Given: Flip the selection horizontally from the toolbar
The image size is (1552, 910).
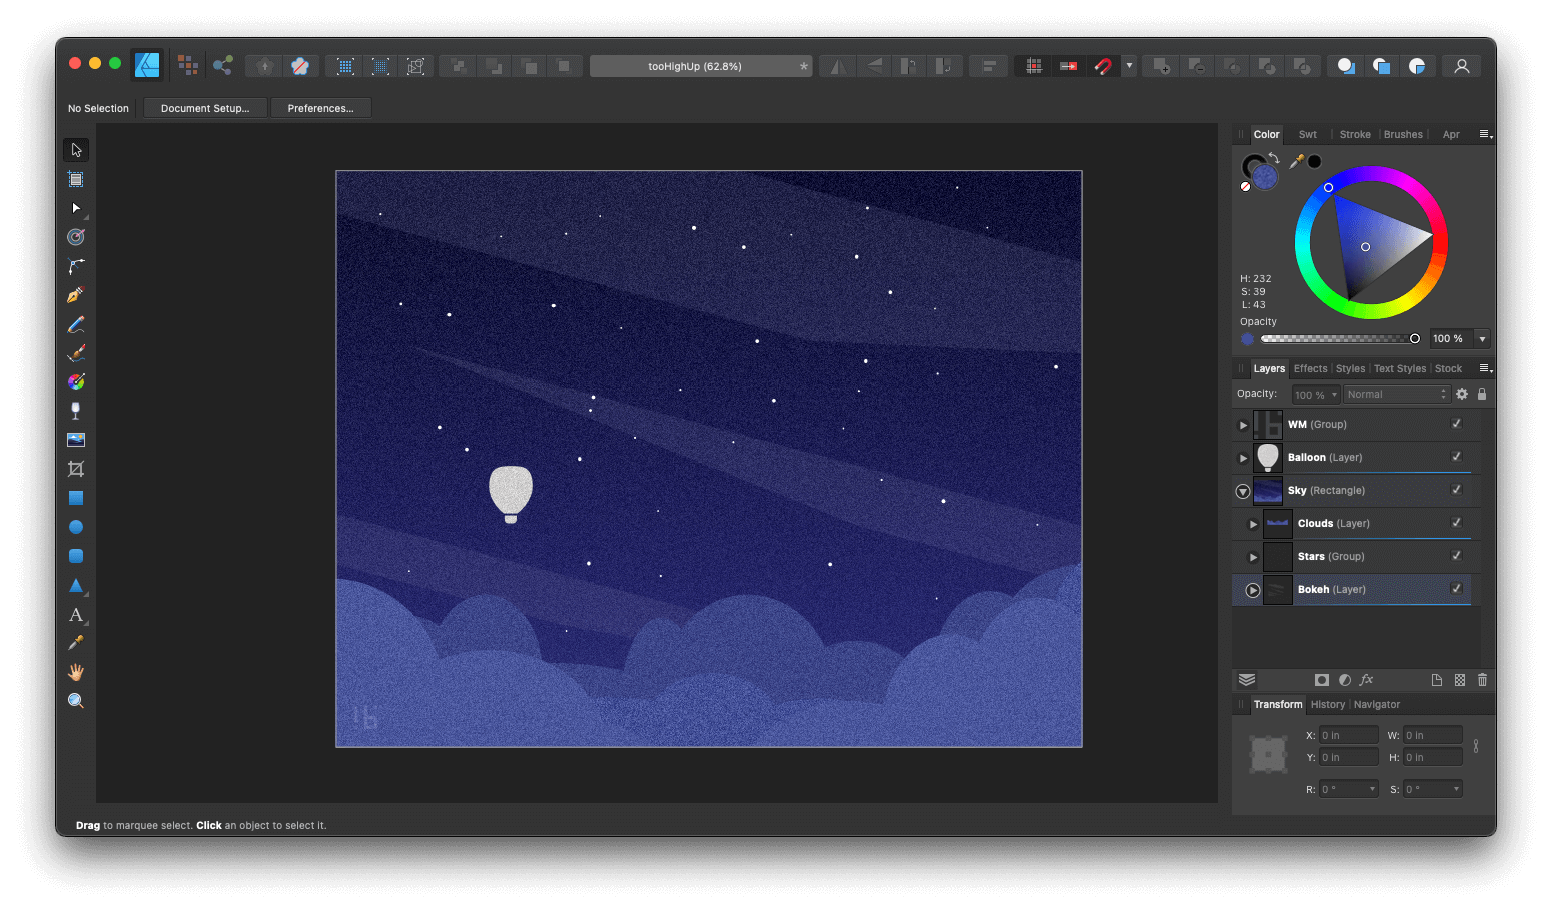Looking at the screenshot, I should click(837, 65).
